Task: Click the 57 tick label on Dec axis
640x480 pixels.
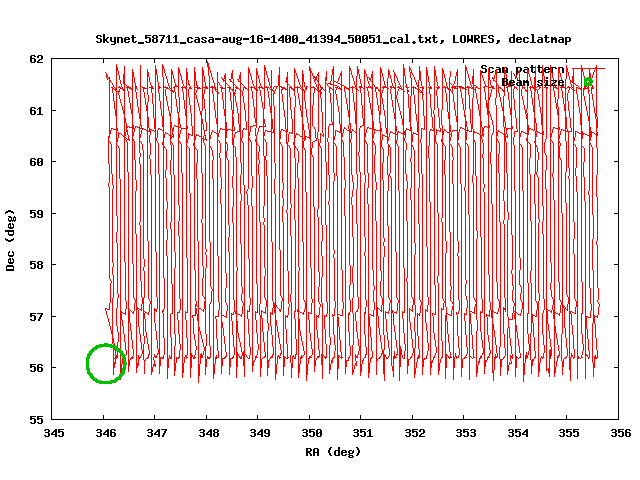Action: [x=36, y=317]
